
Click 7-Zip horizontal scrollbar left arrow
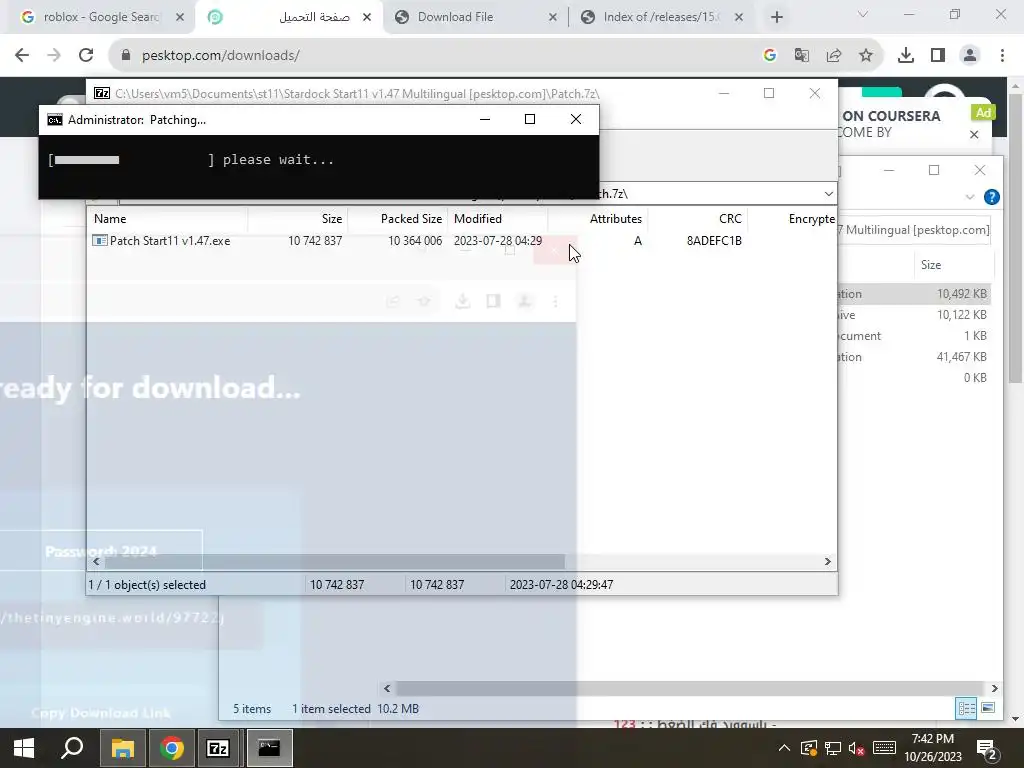tap(96, 562)
